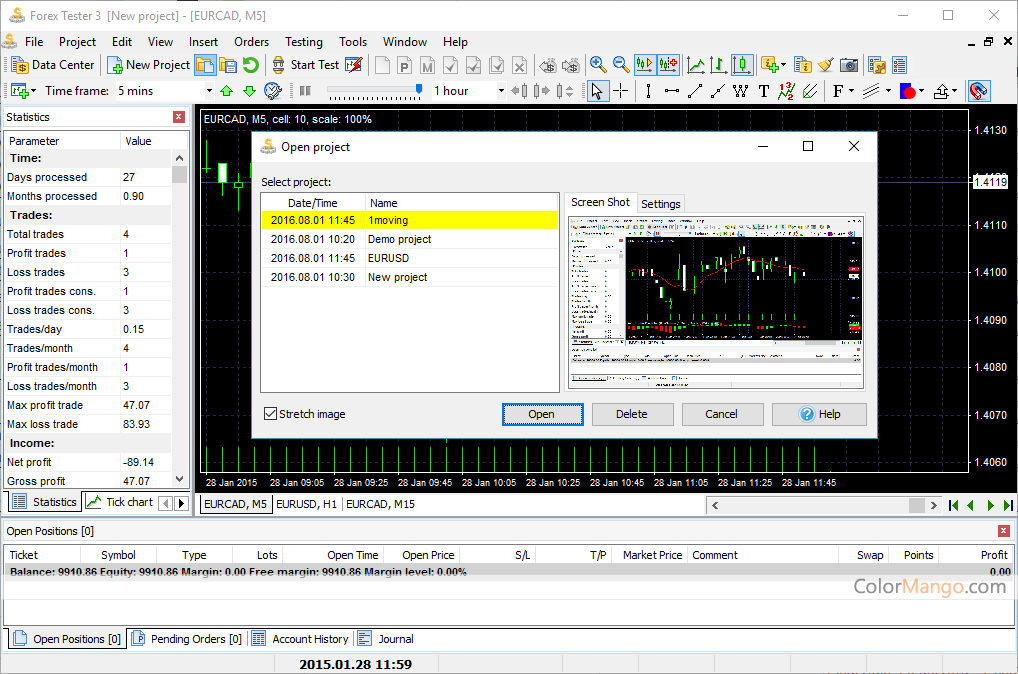Open the Time frame combo box
1018x674 pixels.
165,91
